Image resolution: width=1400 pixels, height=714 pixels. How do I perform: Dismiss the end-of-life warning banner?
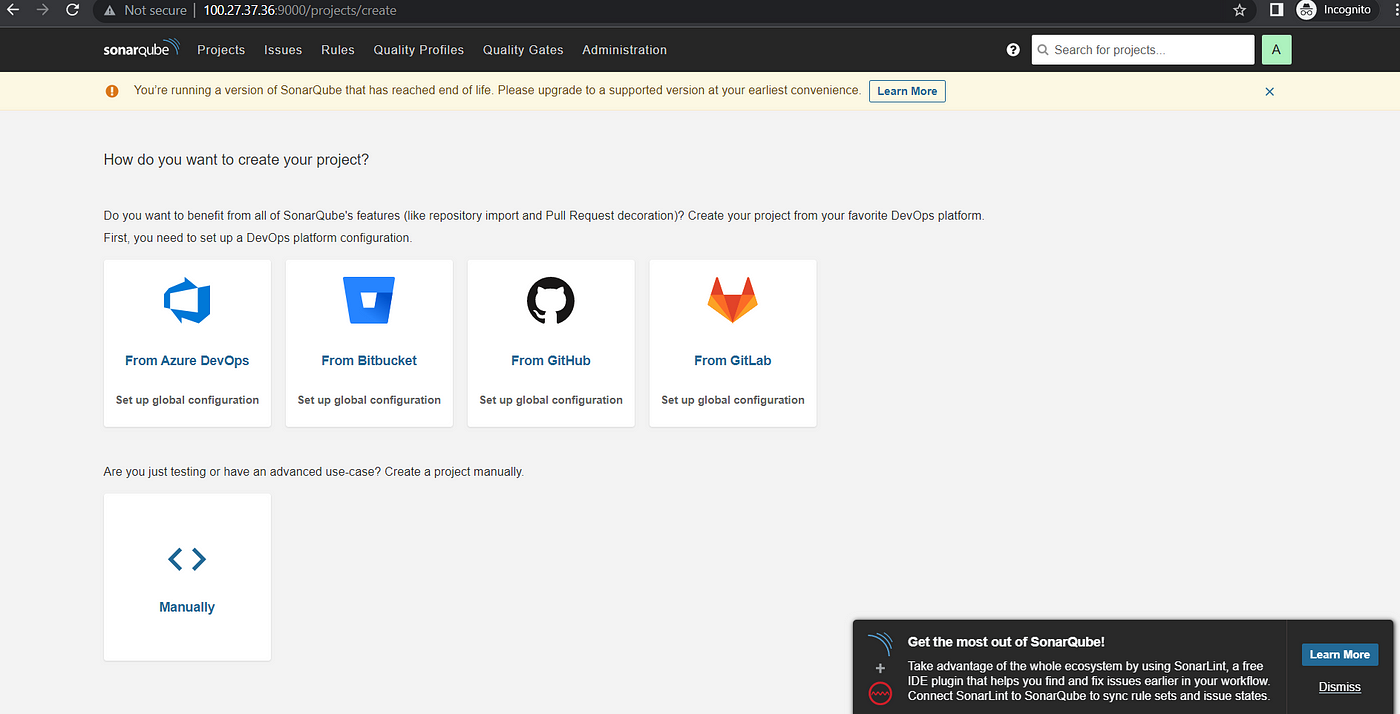(x=1270, y=91)
